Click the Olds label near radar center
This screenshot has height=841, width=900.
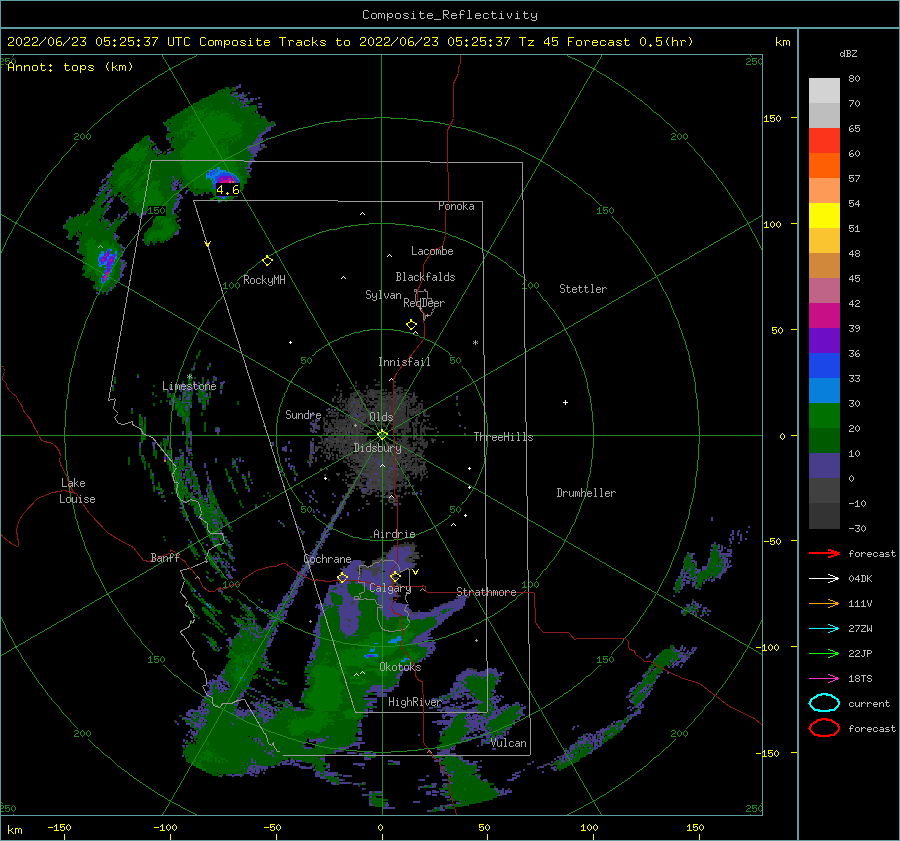pos(381,416)
